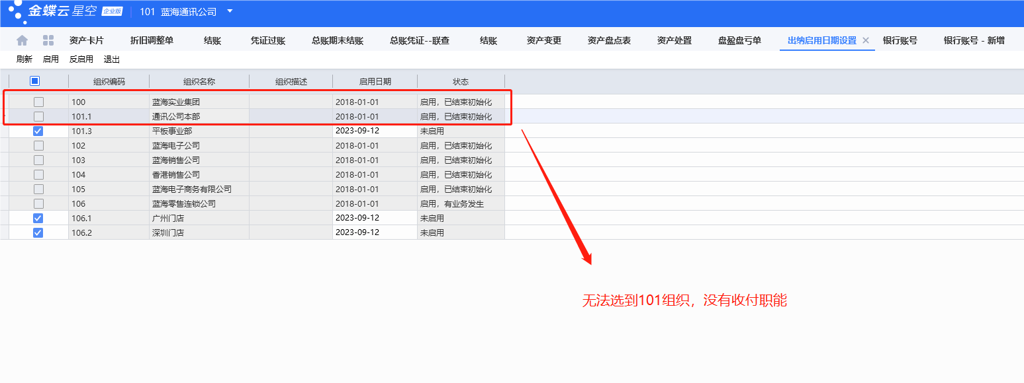
Task: Select the 蓝海电子商务有限公司 name cell
Action: pos(199,189)
